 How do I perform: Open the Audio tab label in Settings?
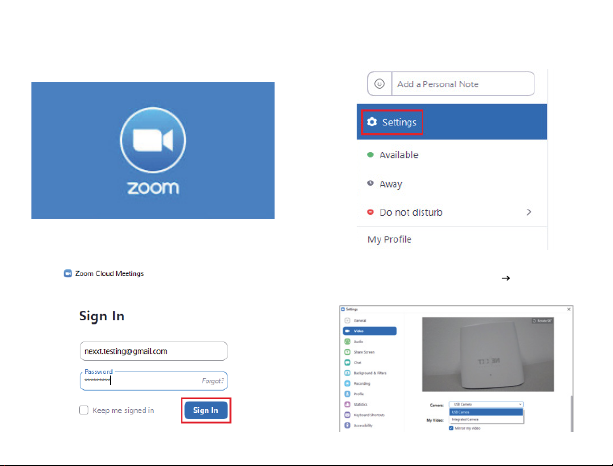[x=358, y=342]
